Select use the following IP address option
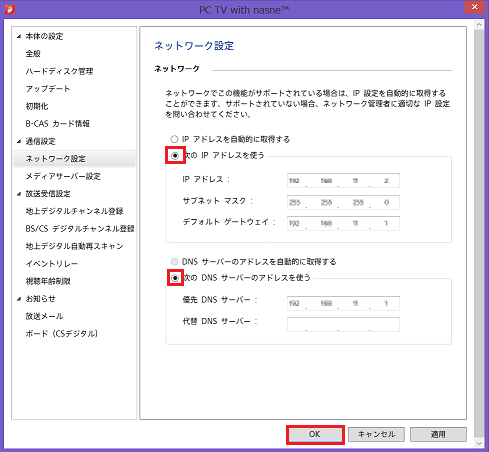The height and width of the screenshot is (452, 489). (175, 155)
